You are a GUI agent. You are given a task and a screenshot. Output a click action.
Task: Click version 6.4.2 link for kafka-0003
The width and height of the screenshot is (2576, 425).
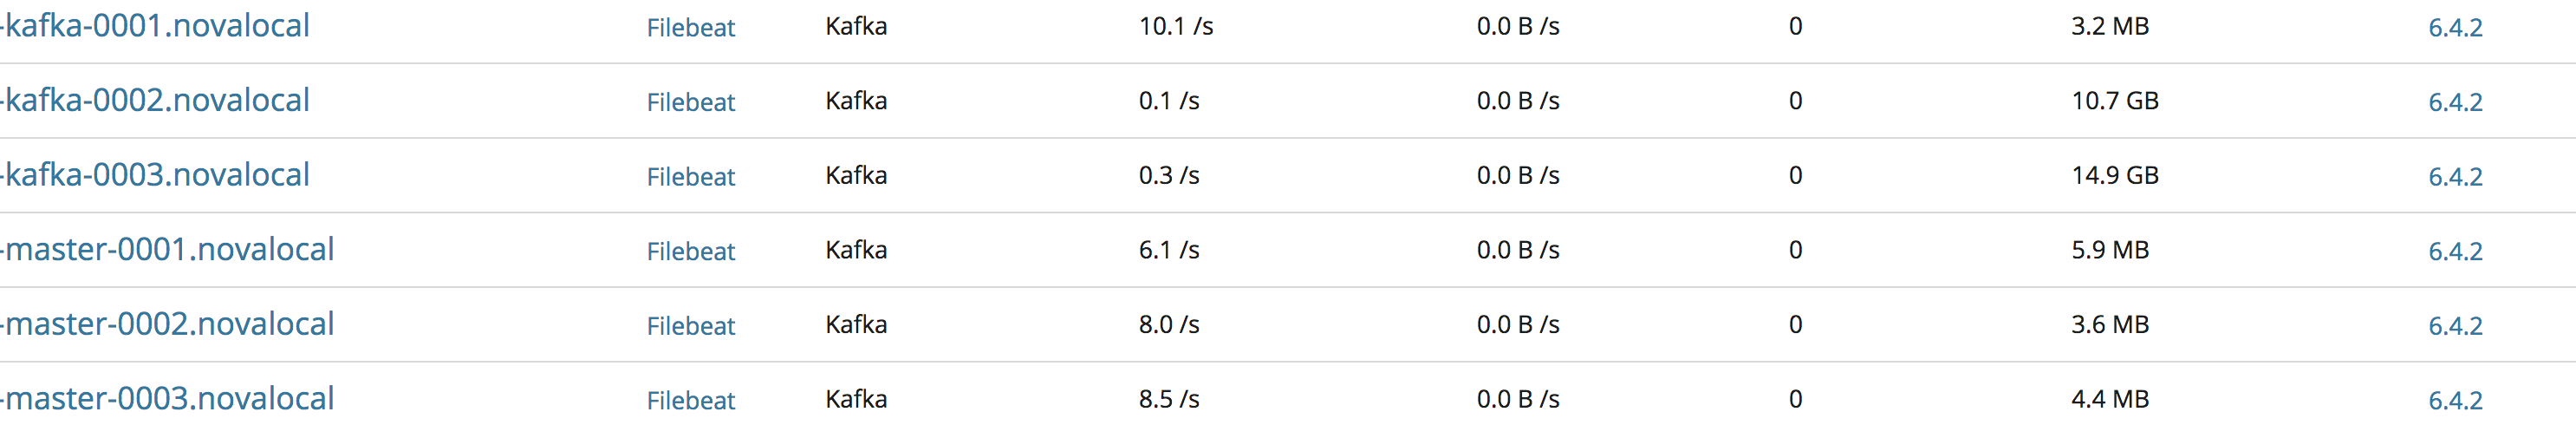pos(2456,176)
